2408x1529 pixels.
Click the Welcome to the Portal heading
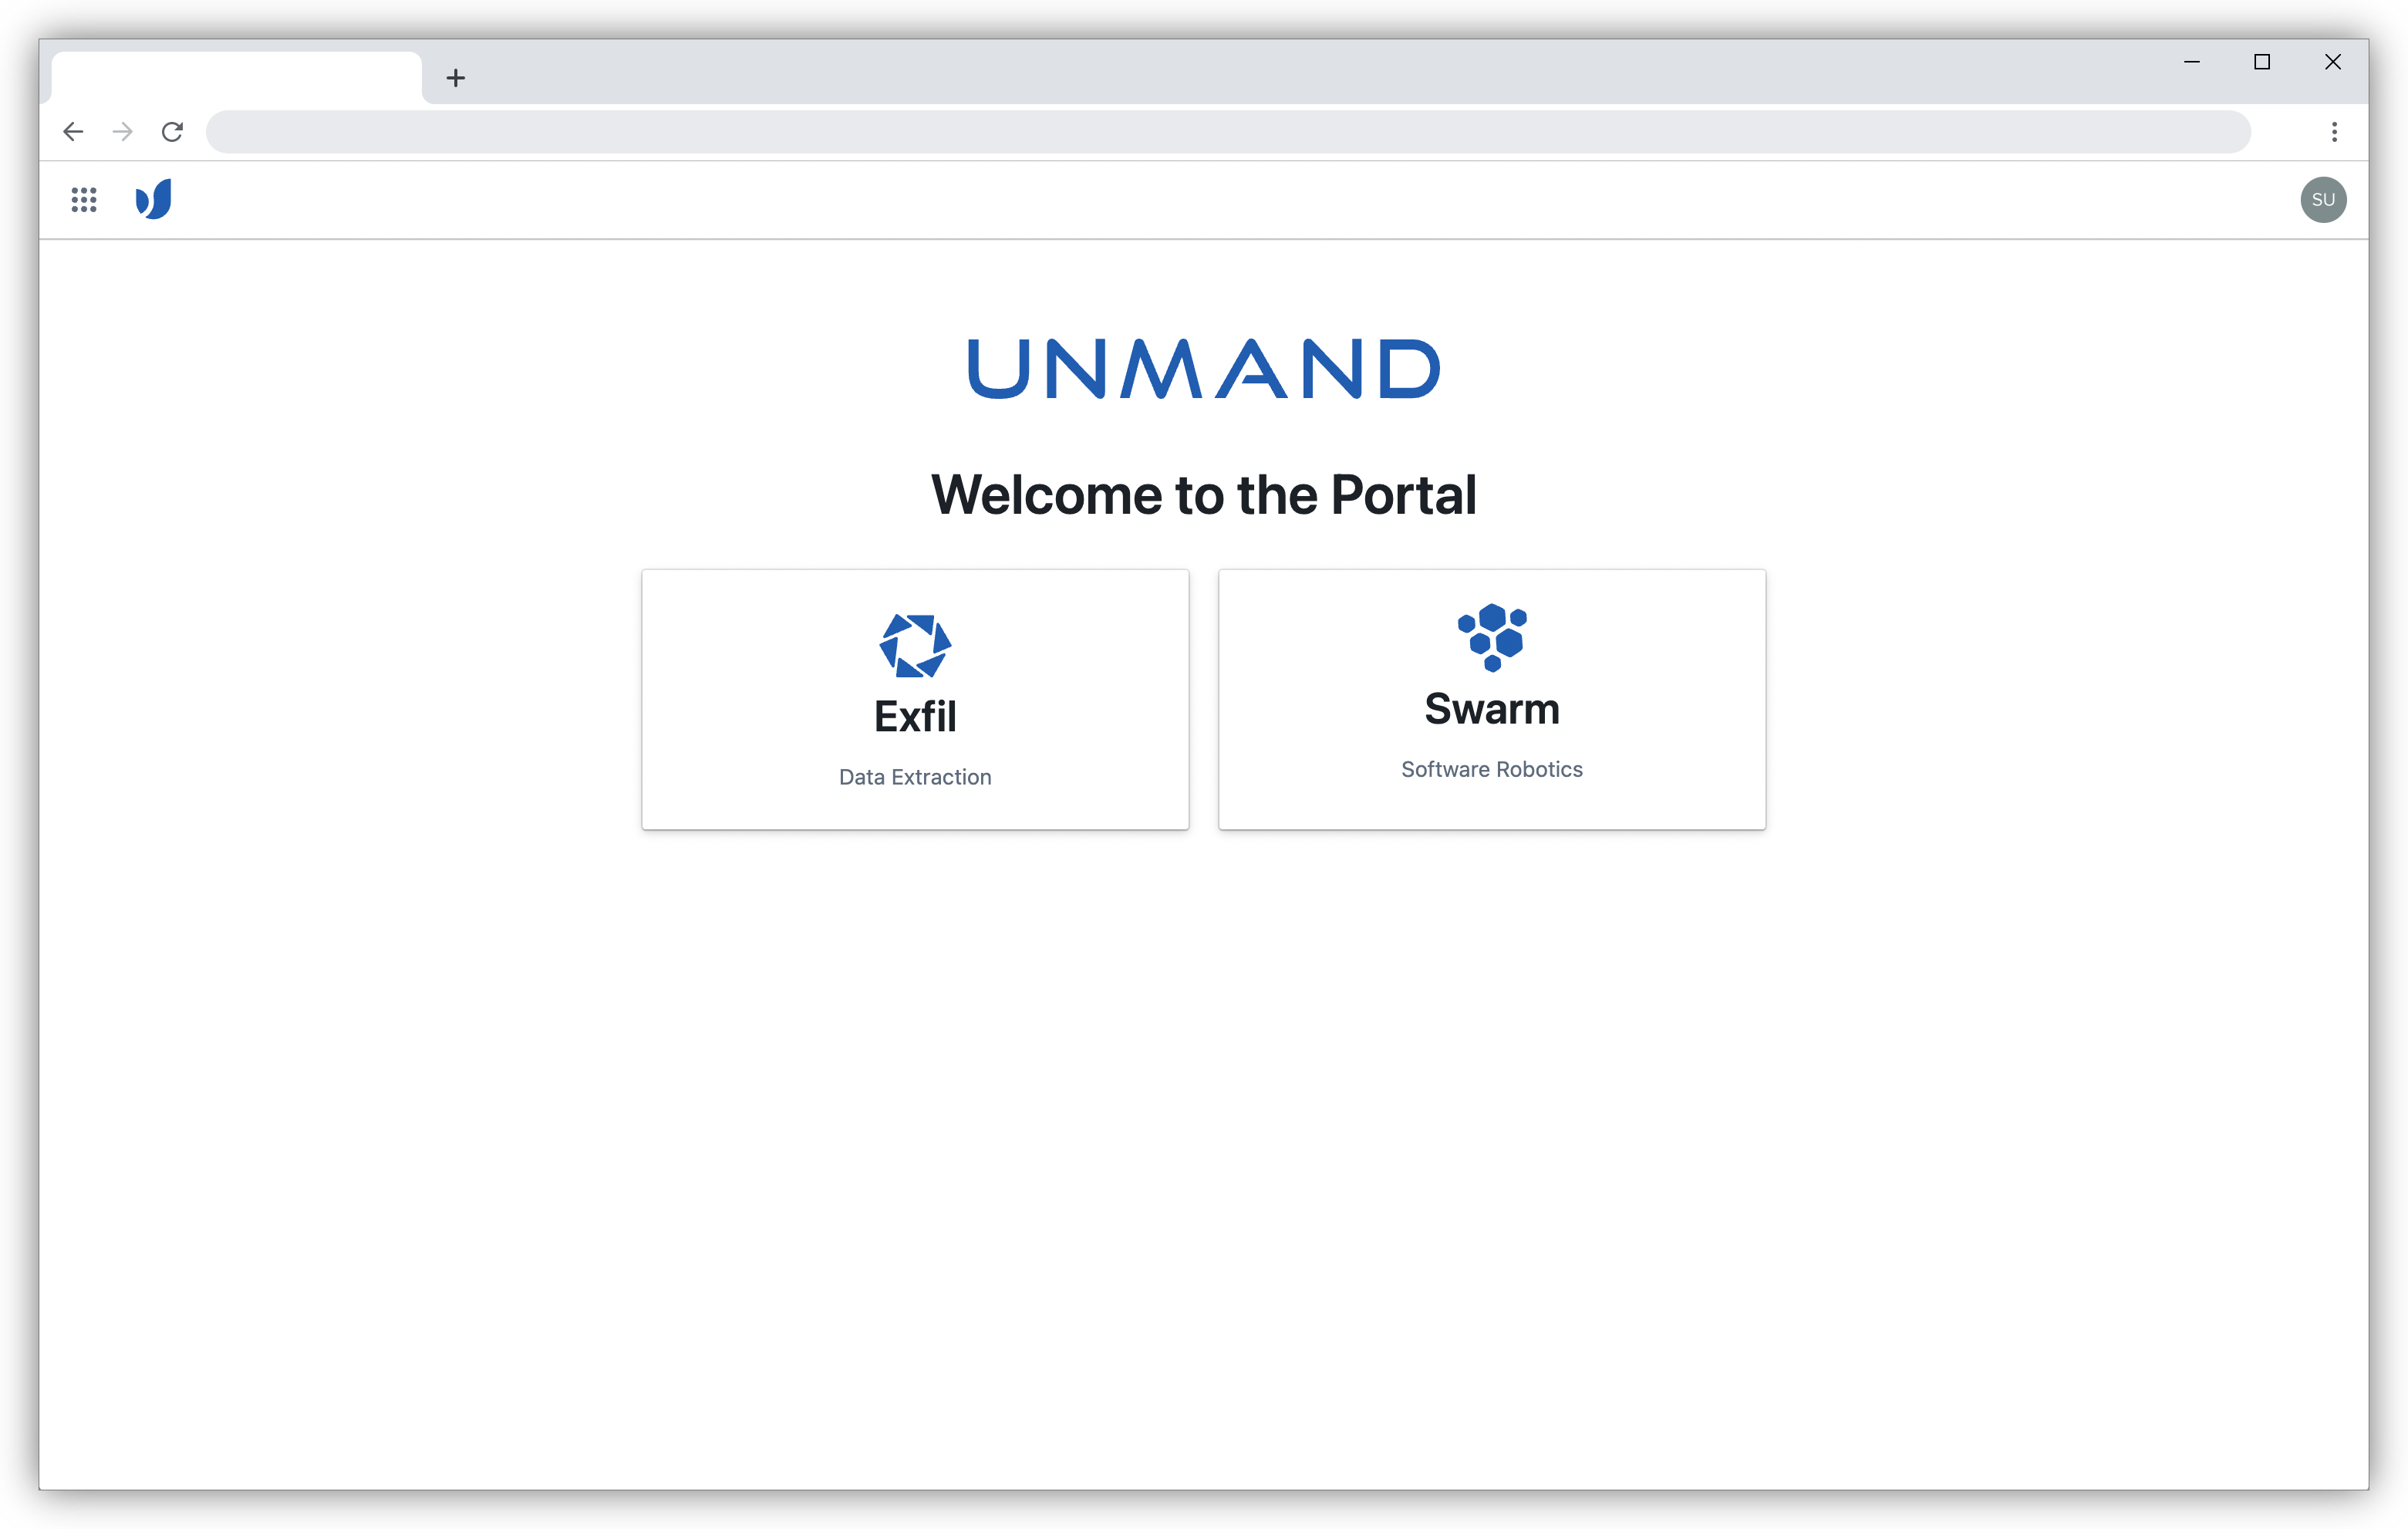tap(1204, 495)
